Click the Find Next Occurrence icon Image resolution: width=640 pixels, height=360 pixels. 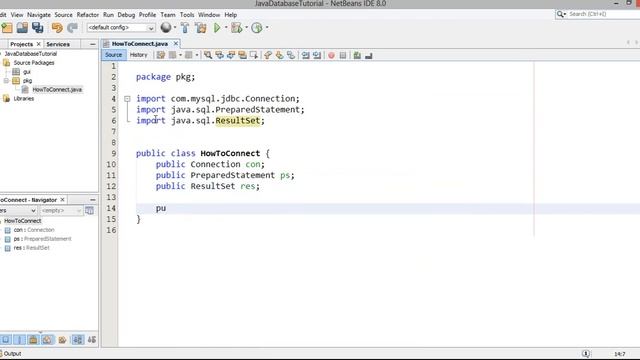pyautogui.click(x=231, y=55)
